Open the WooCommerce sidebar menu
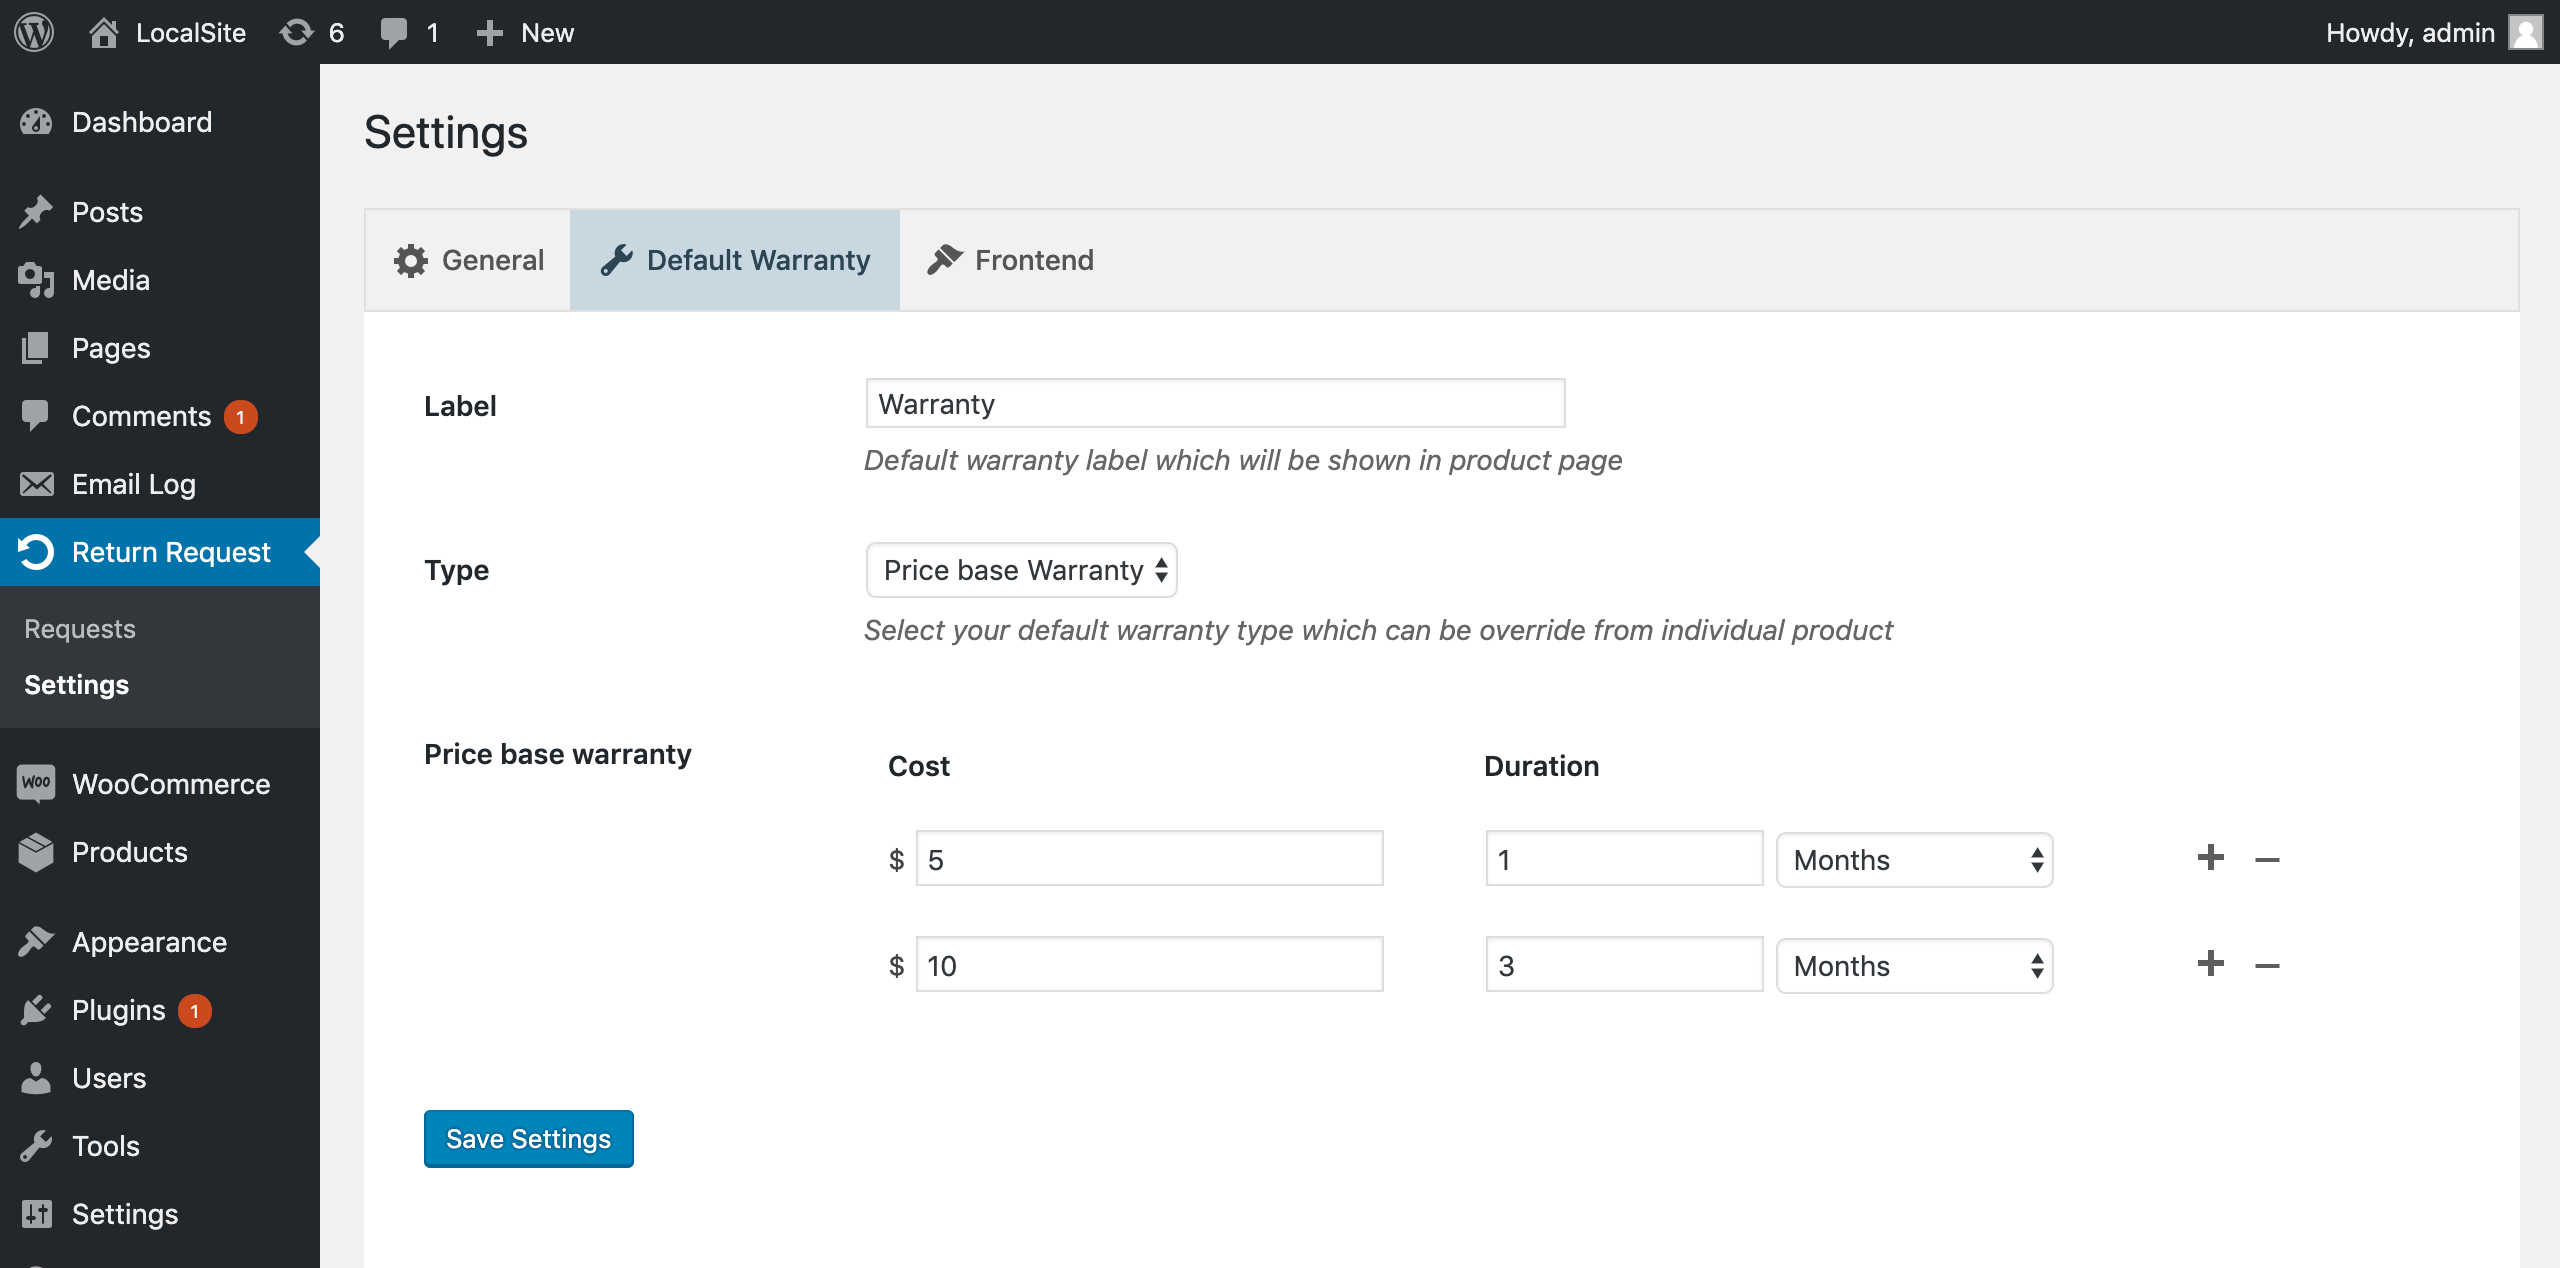Viewport: 2560px width, 1268px height. click(170, 784)
